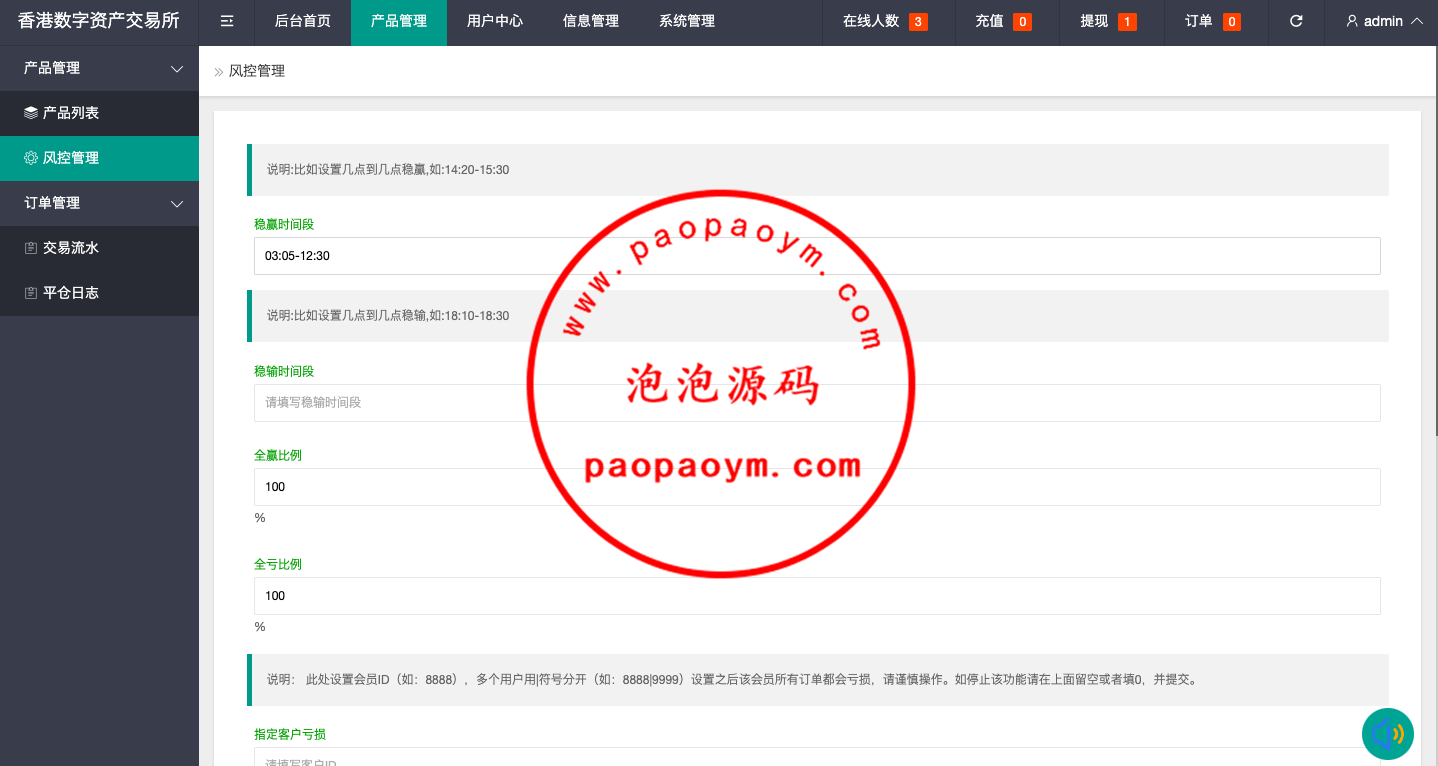Screen dimensions: 1438x766
Task: Click the refresh icon in top bar
Action: (1296, 21)
